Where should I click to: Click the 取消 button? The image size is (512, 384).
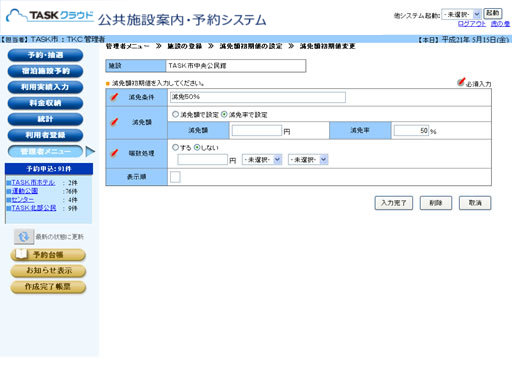475,203
